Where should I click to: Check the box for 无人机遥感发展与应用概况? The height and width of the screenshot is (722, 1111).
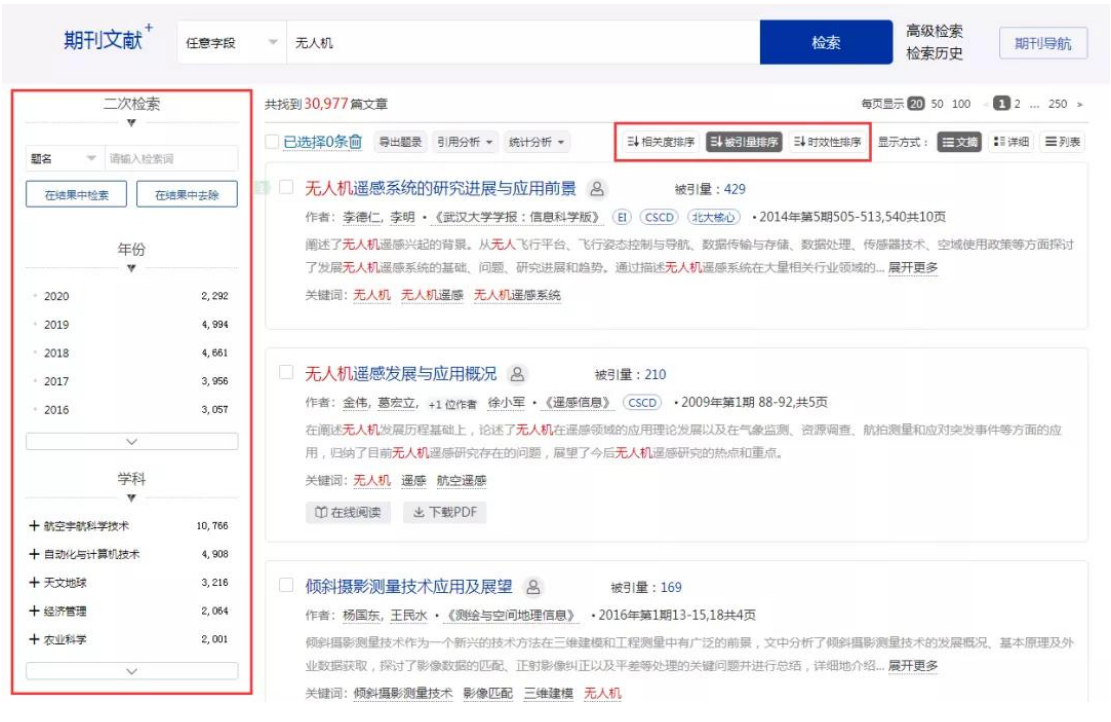[x=287, y=373]
